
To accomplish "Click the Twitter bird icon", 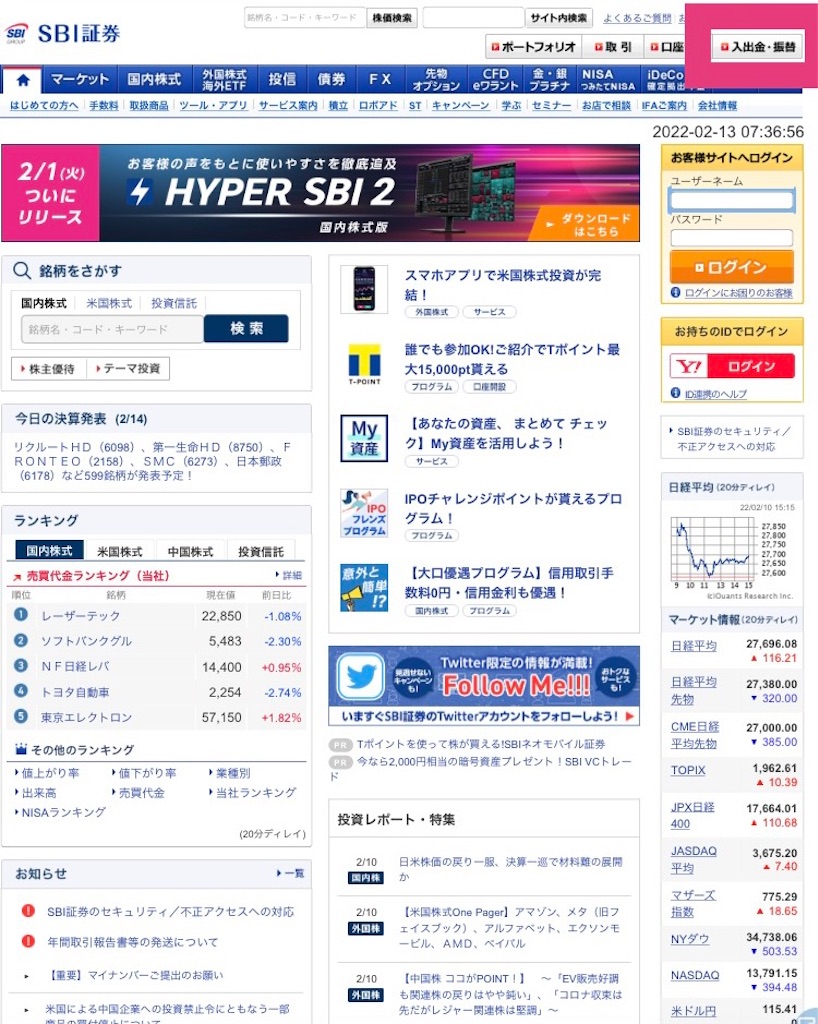I will pos(361,677).
